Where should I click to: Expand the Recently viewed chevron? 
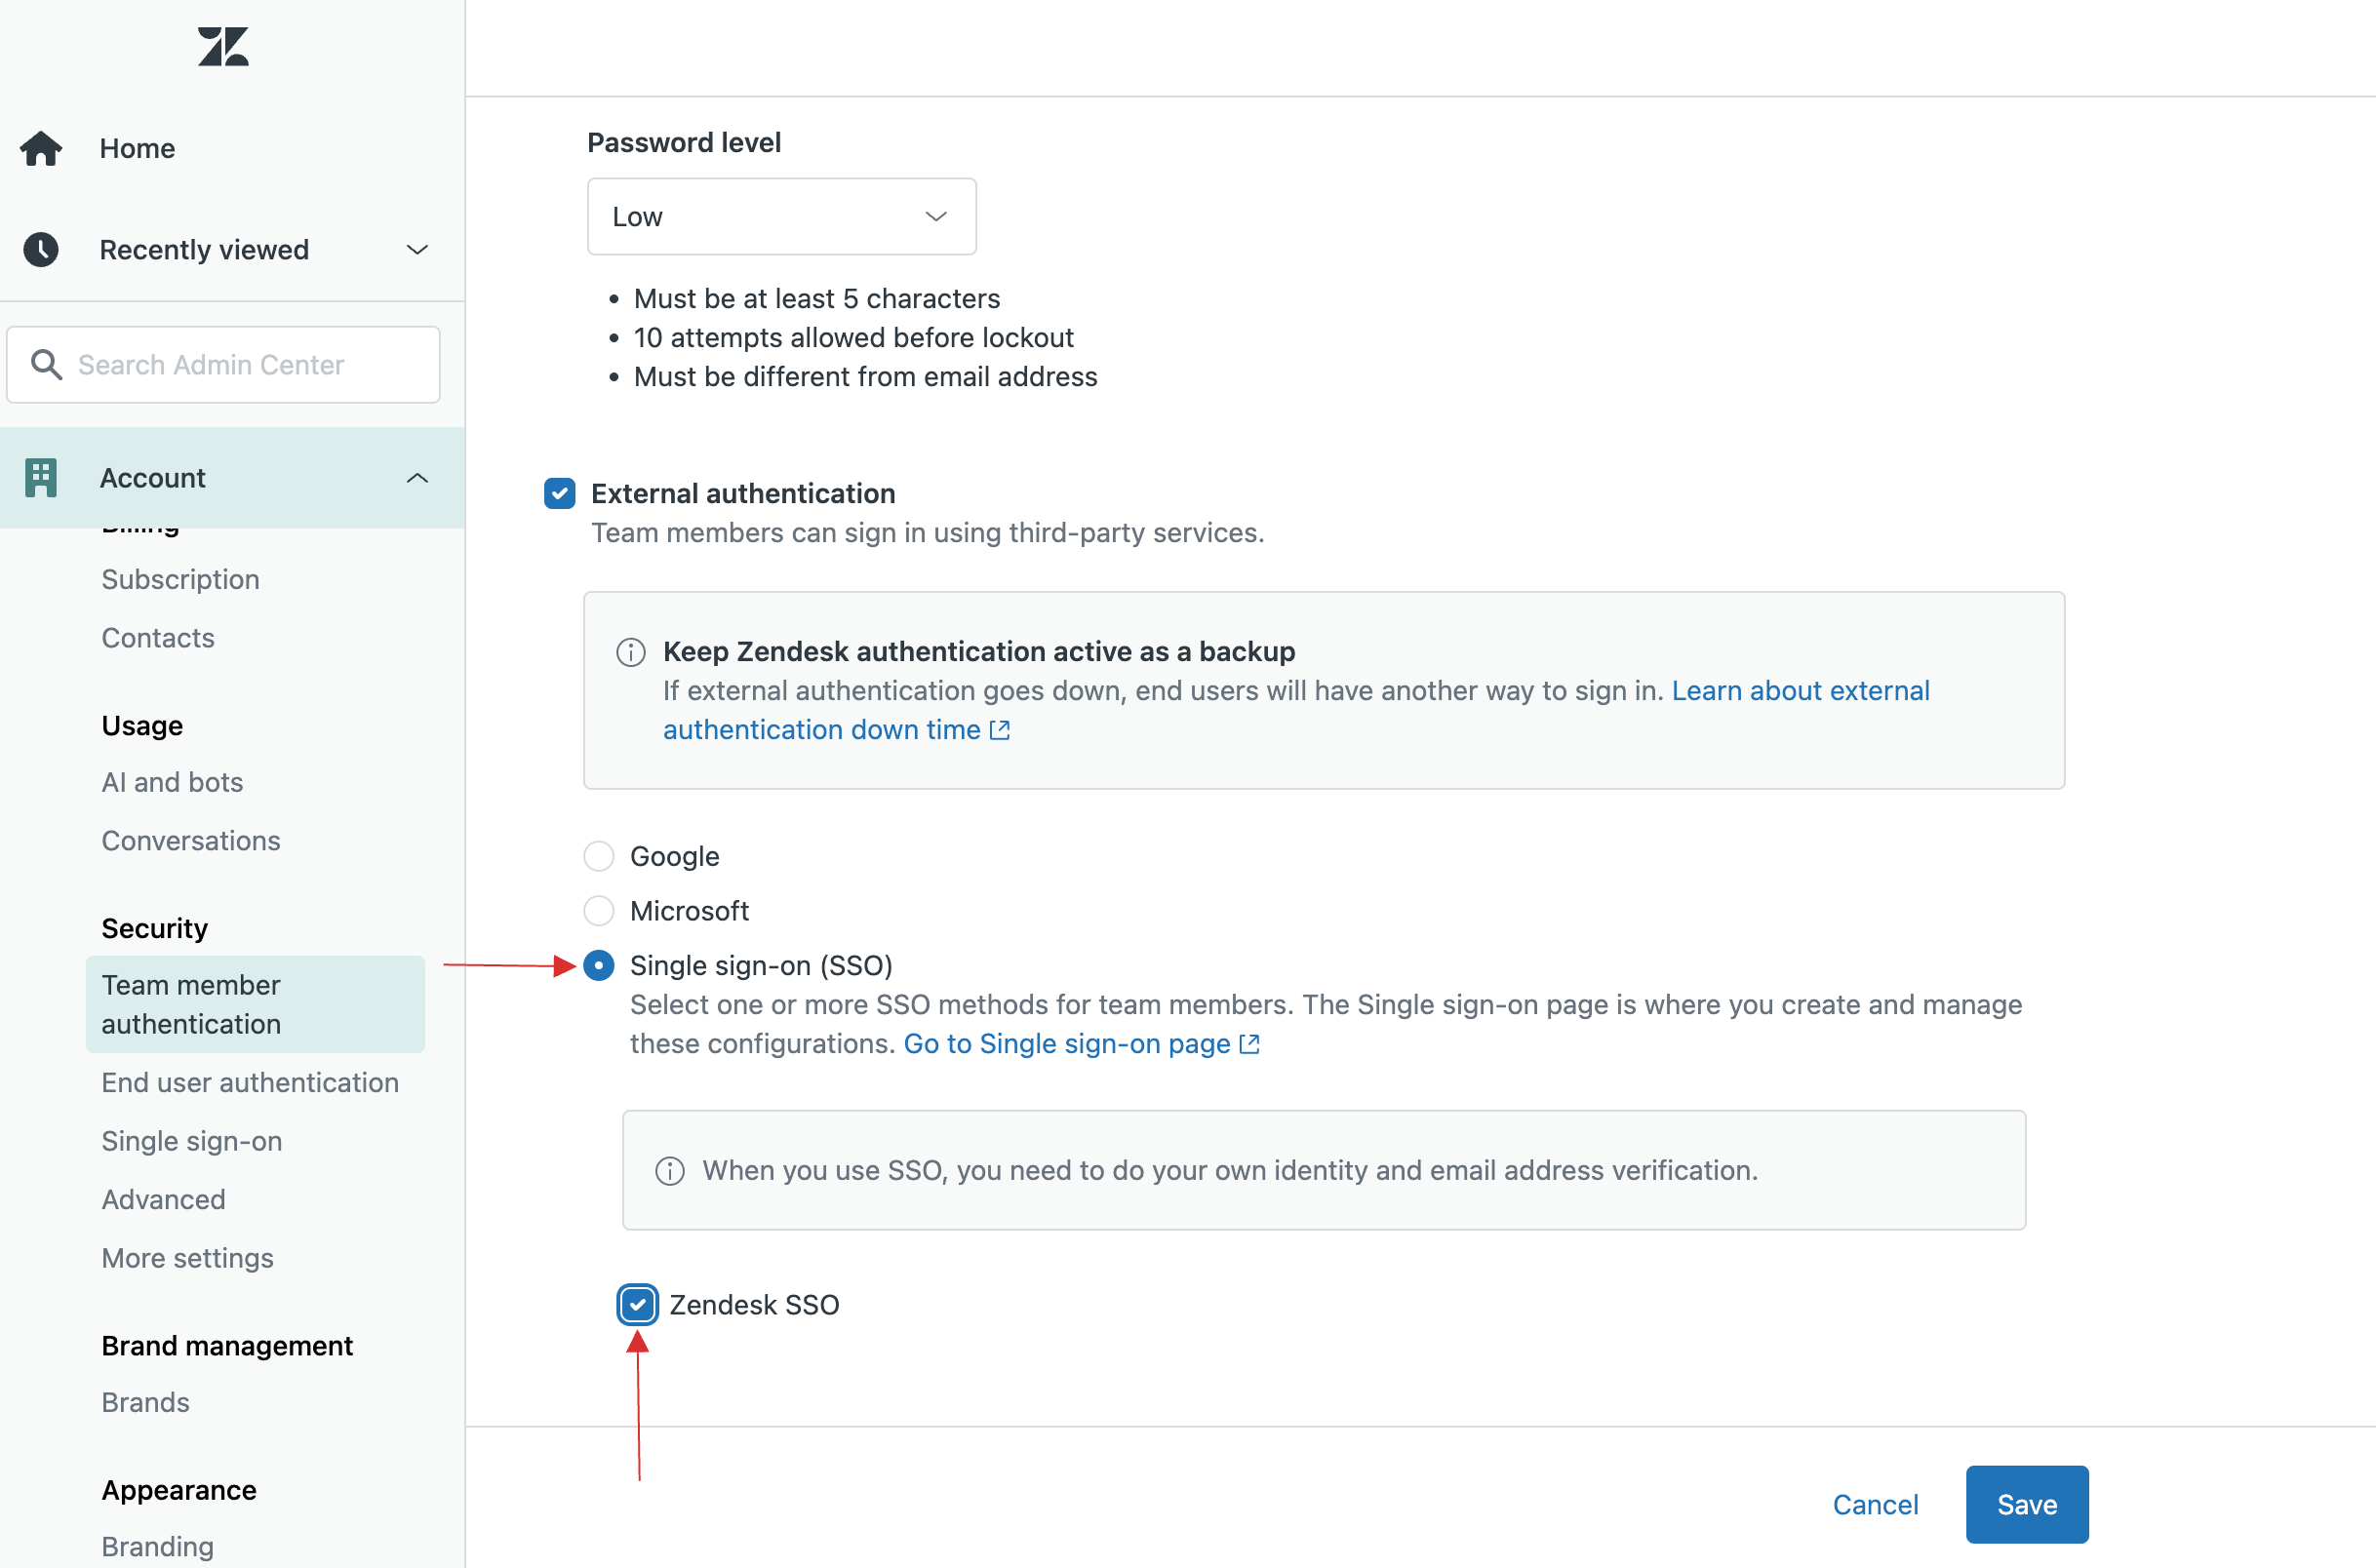(x=417, y=249)
